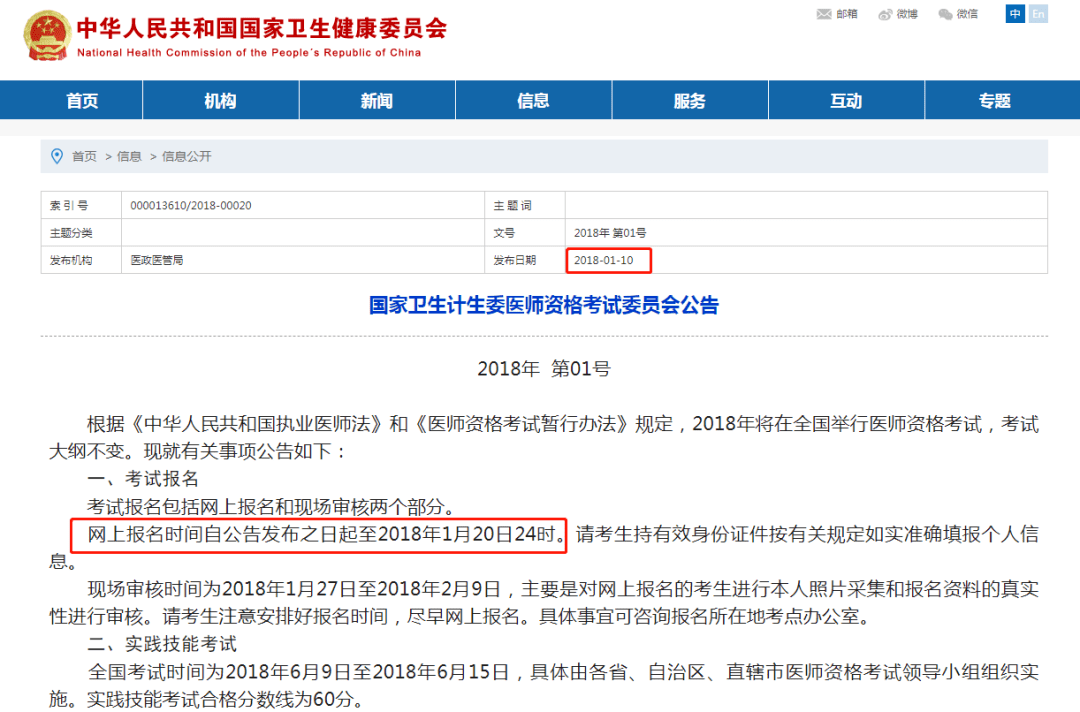
Task: Go to 信息 in the breadcrumb
Action: click(129, 156)
